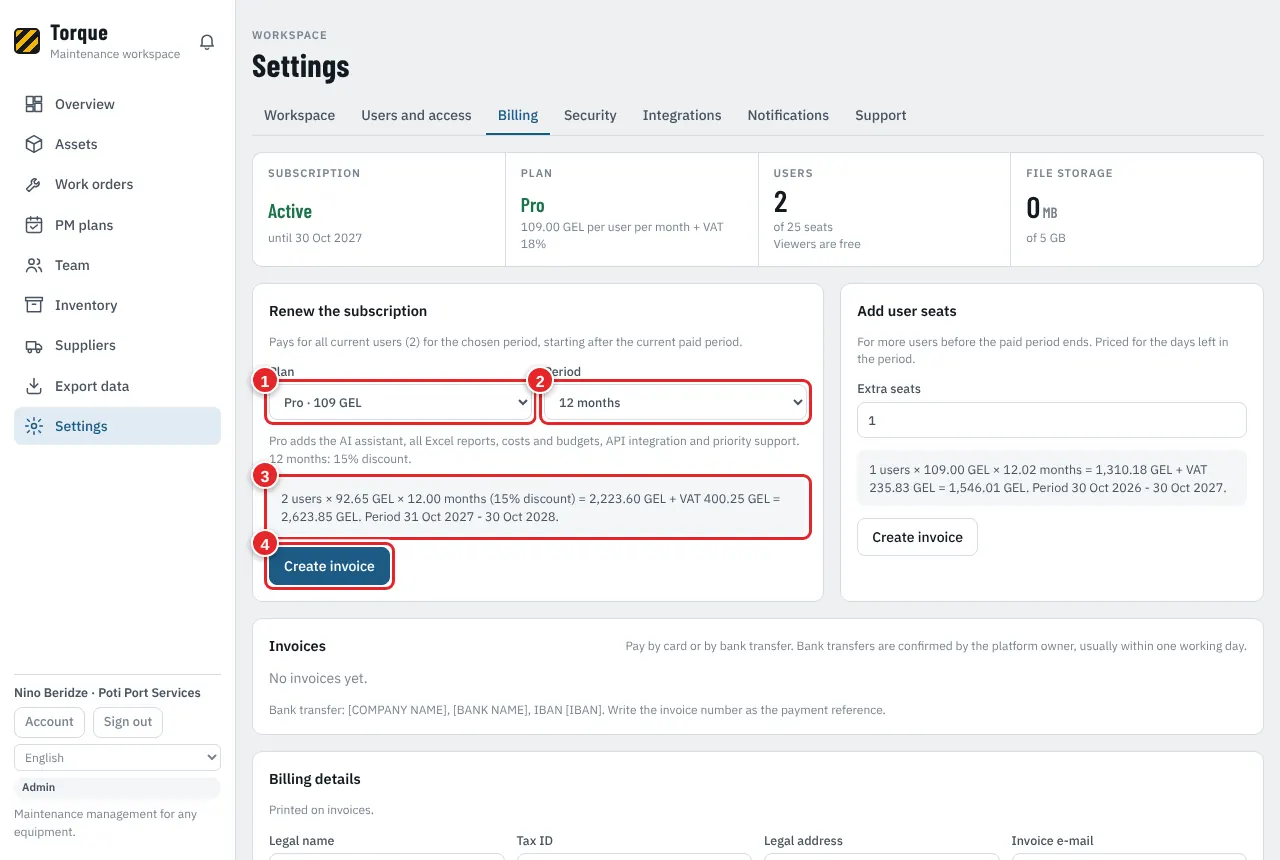Click the Active subscription status text
Viewport: 1280px width, 860px height.
[x=290, y=211]
